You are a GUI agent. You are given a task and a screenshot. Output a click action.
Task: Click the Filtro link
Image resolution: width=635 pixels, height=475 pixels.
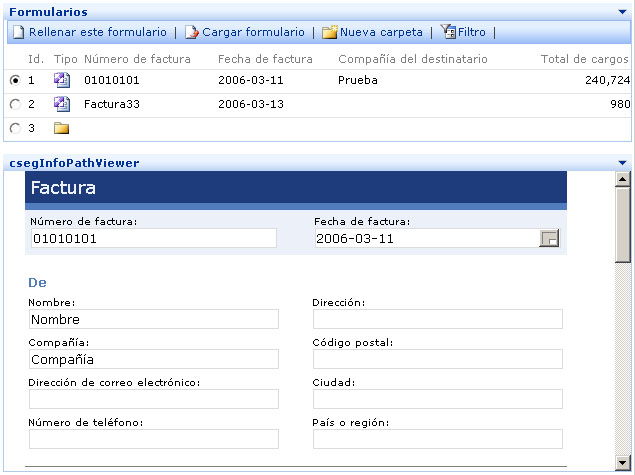click(x=471, y=32)
